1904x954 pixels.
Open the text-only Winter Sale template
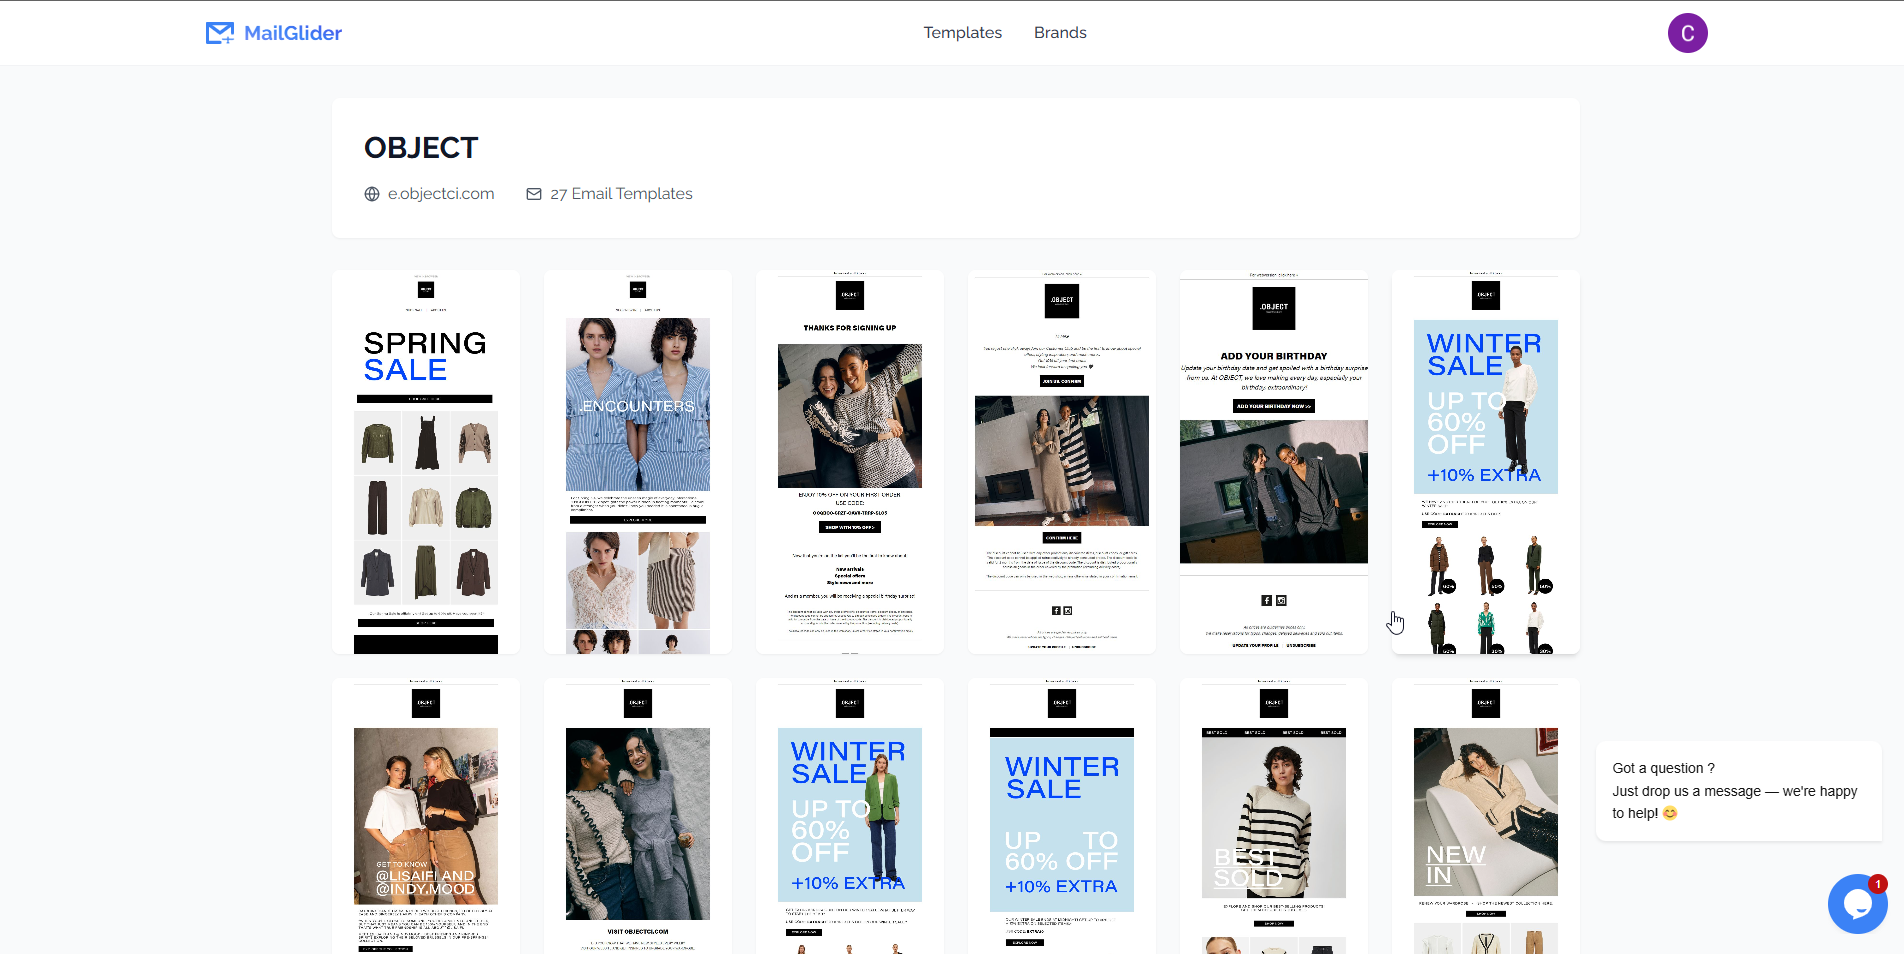[x=1062, y=816]
